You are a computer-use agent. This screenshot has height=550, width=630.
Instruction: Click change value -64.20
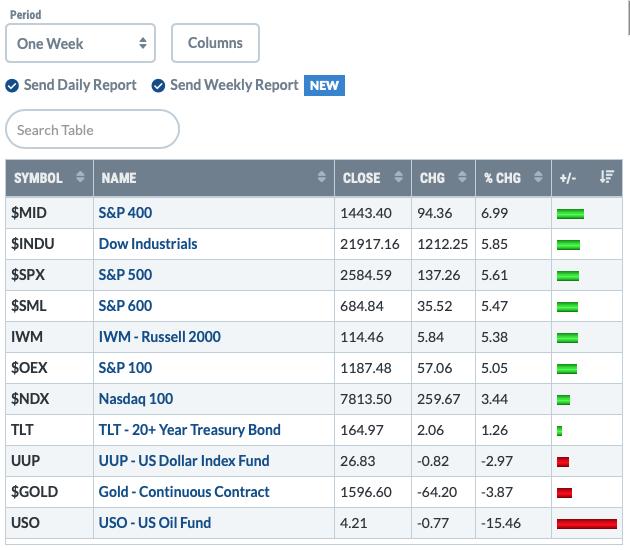(437, 492)
